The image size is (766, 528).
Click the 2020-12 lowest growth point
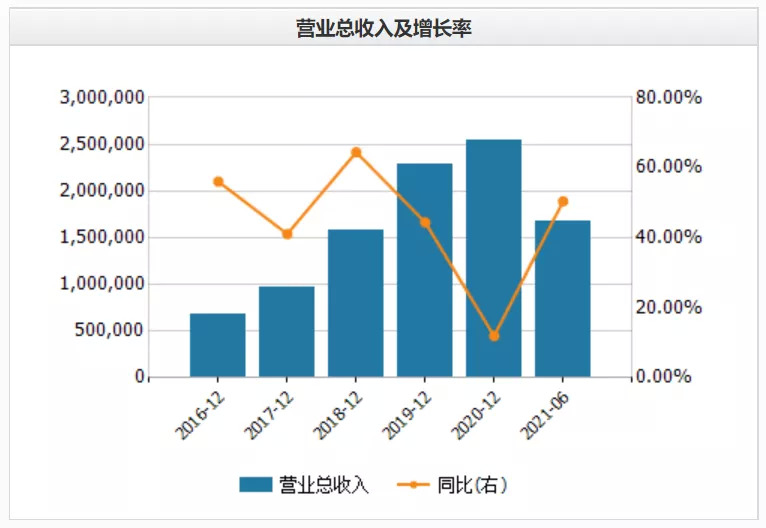tap(494, 336)
